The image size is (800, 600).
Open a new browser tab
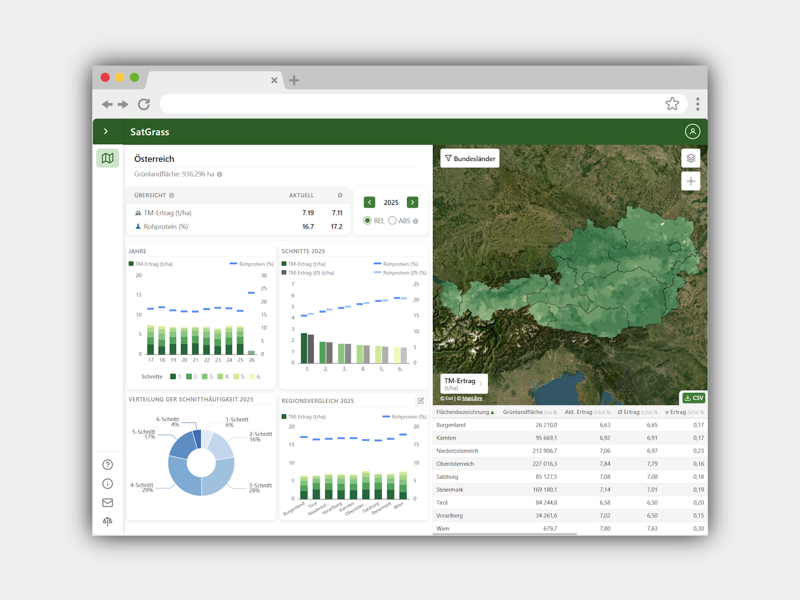click(294, 80)
